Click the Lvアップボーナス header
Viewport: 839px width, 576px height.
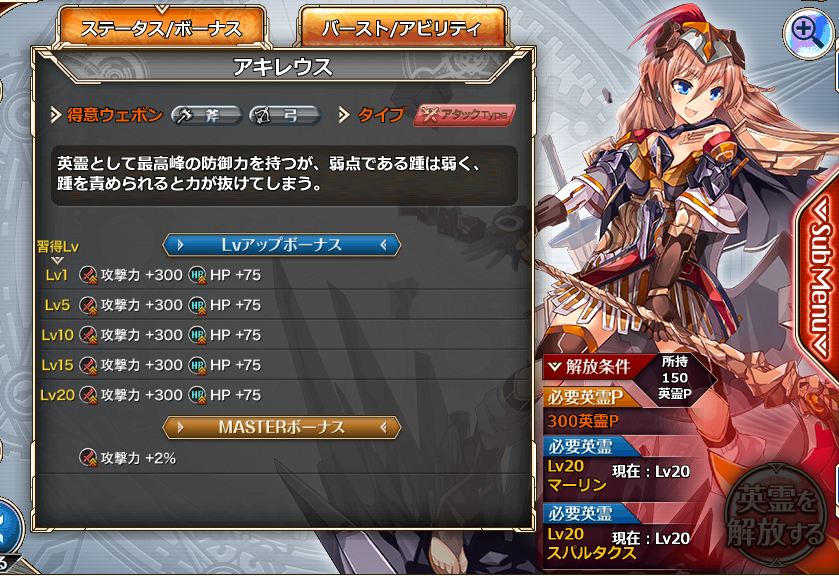281,245
